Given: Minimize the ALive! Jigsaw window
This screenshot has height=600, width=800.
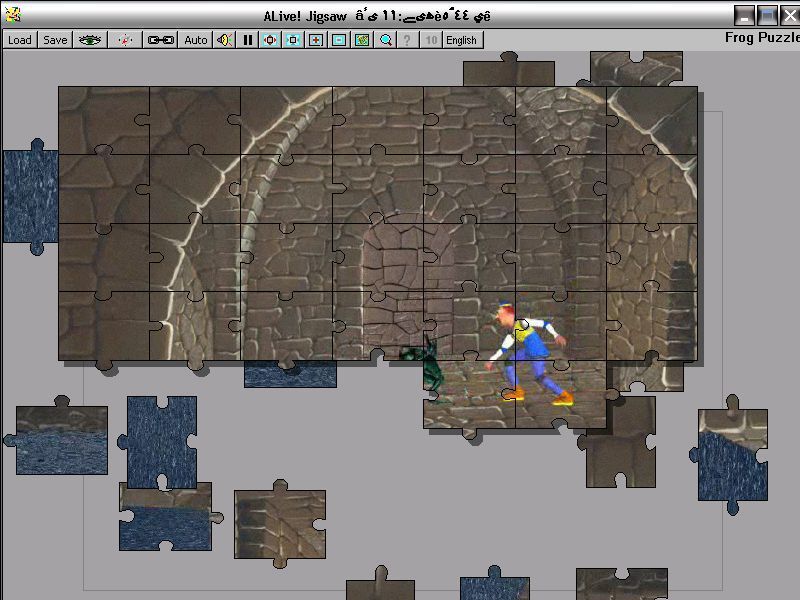Looking at the screenshot, I should pyautogui.click(x=744, y=15).
